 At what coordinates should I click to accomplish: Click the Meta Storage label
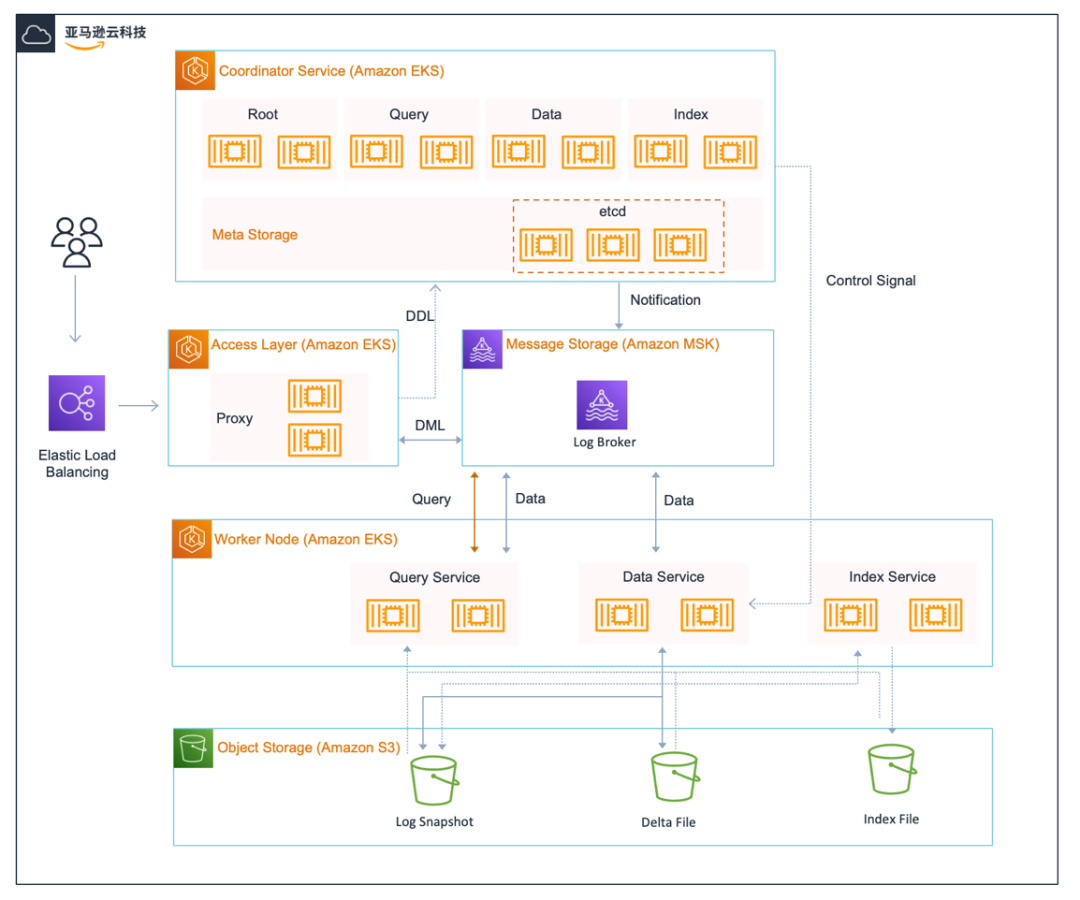pos(255,235)
